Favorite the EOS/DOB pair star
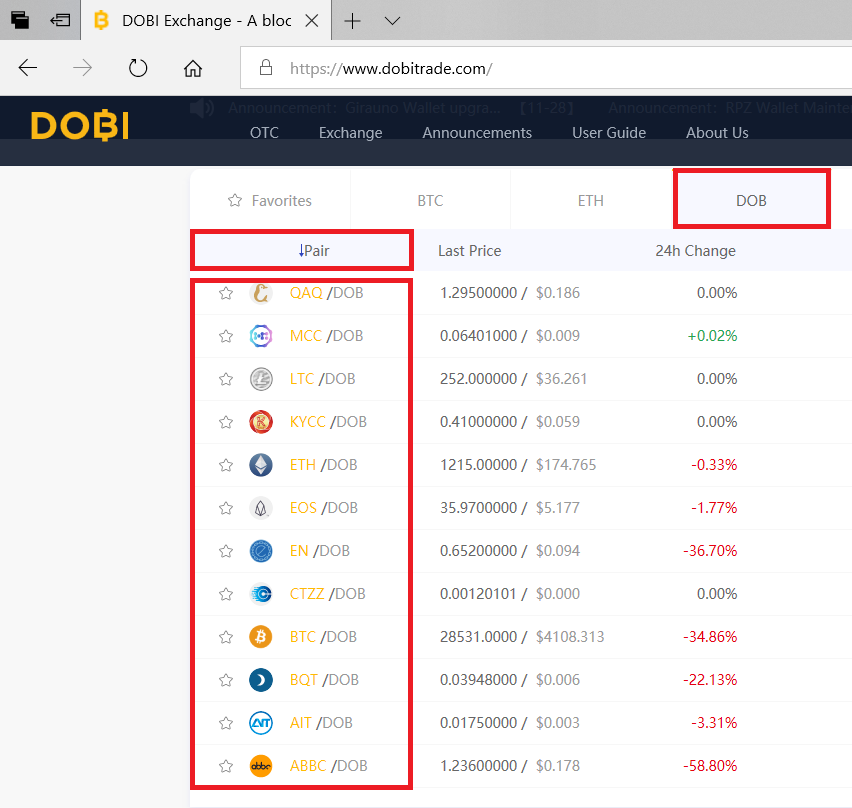Screen dimensions: 852x808 pos(226,508)
